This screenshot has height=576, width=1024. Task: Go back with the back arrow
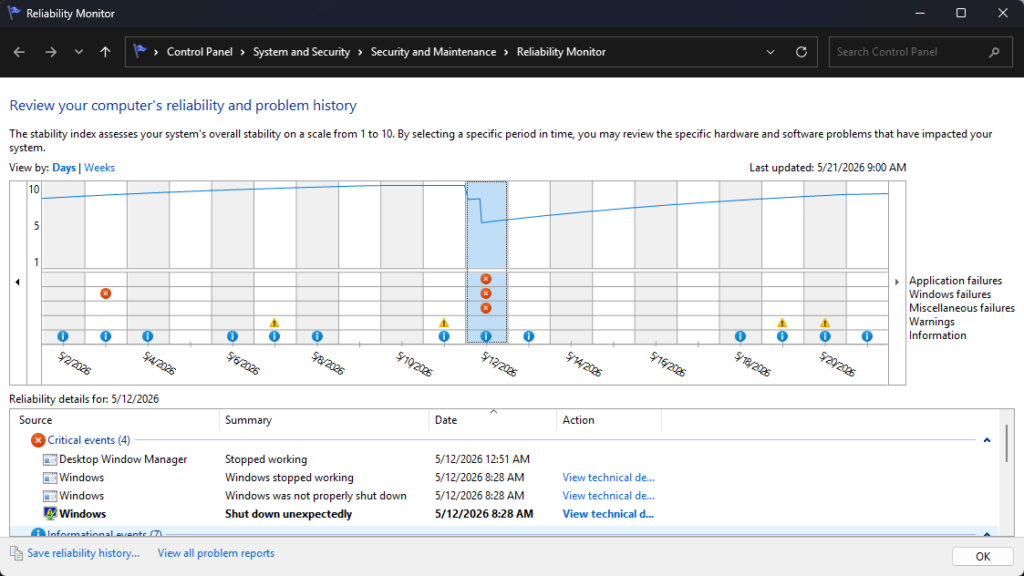click(19, 52)
